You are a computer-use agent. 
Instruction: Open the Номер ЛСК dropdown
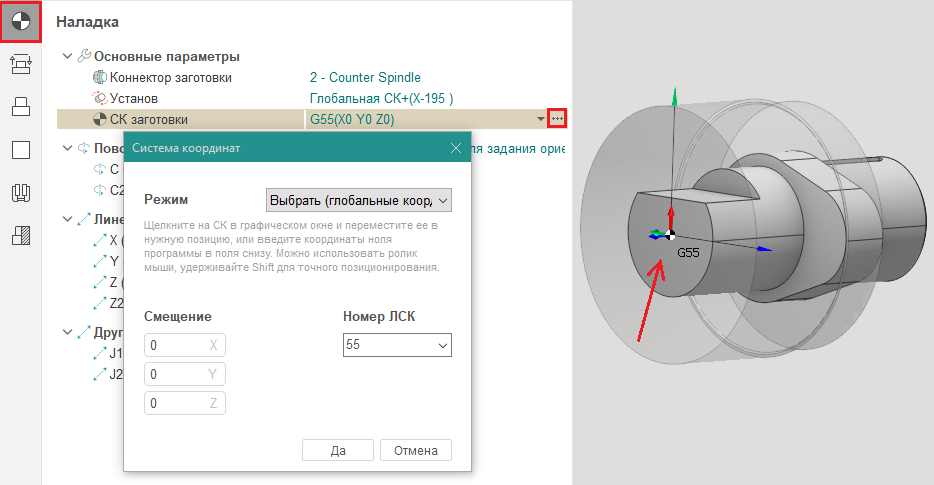(x=397, y=345)
